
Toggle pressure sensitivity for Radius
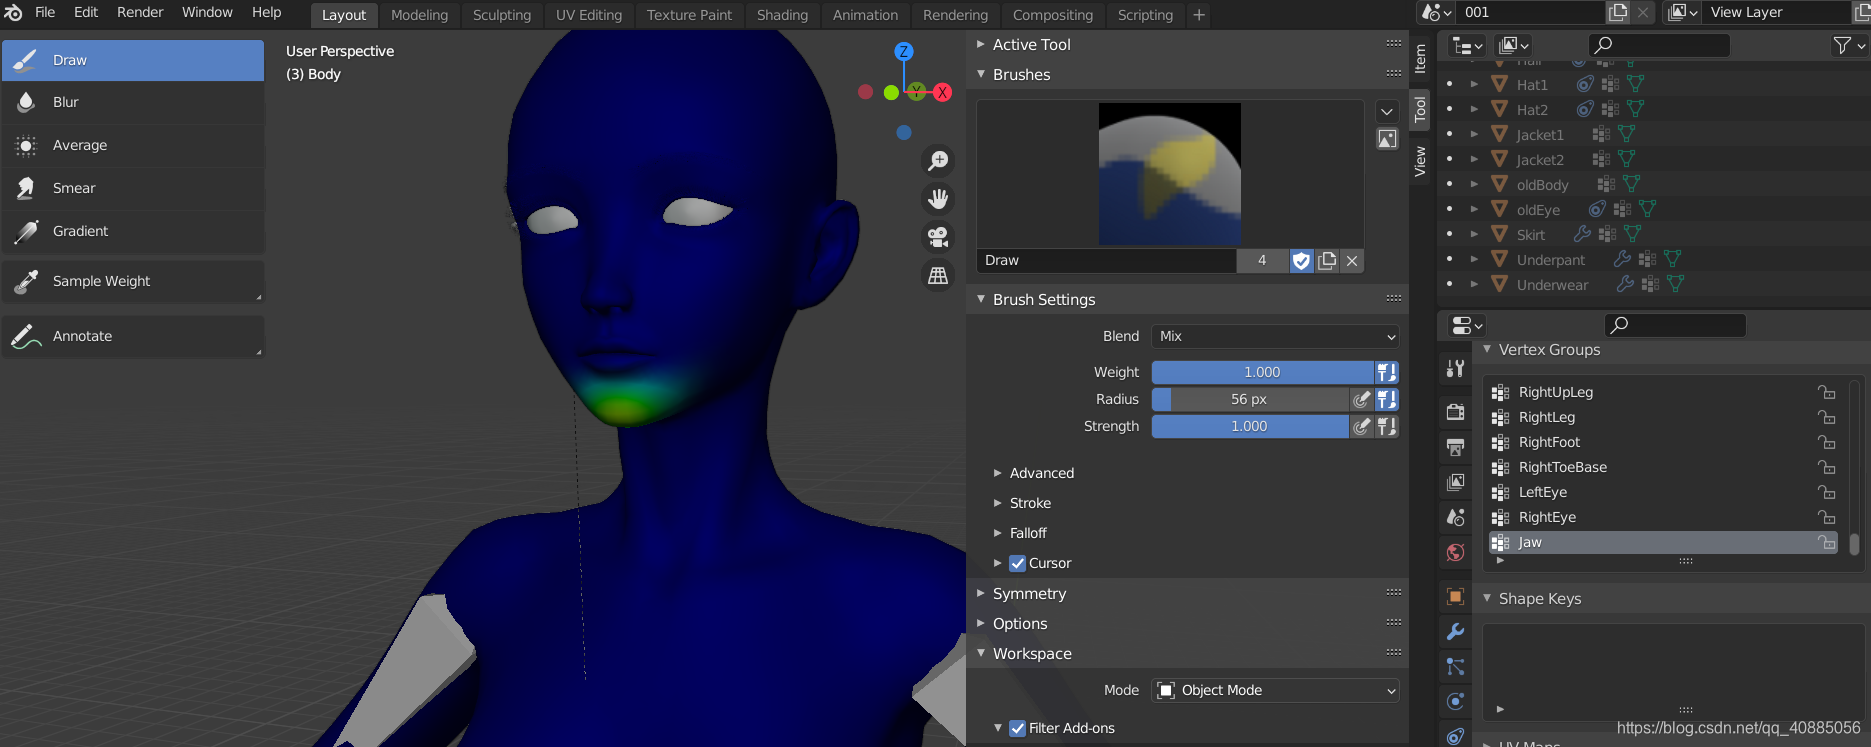pyautogui.click(x=1361, y=399)
